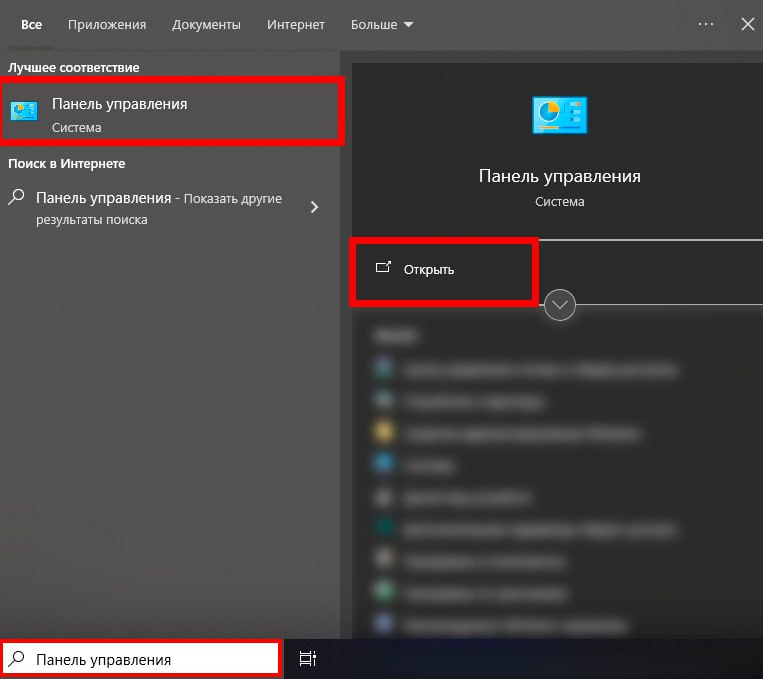The width and height of the screenshot is (763, 679).
Task: Switch to the Приложения tab
Action: coord(107,24)
